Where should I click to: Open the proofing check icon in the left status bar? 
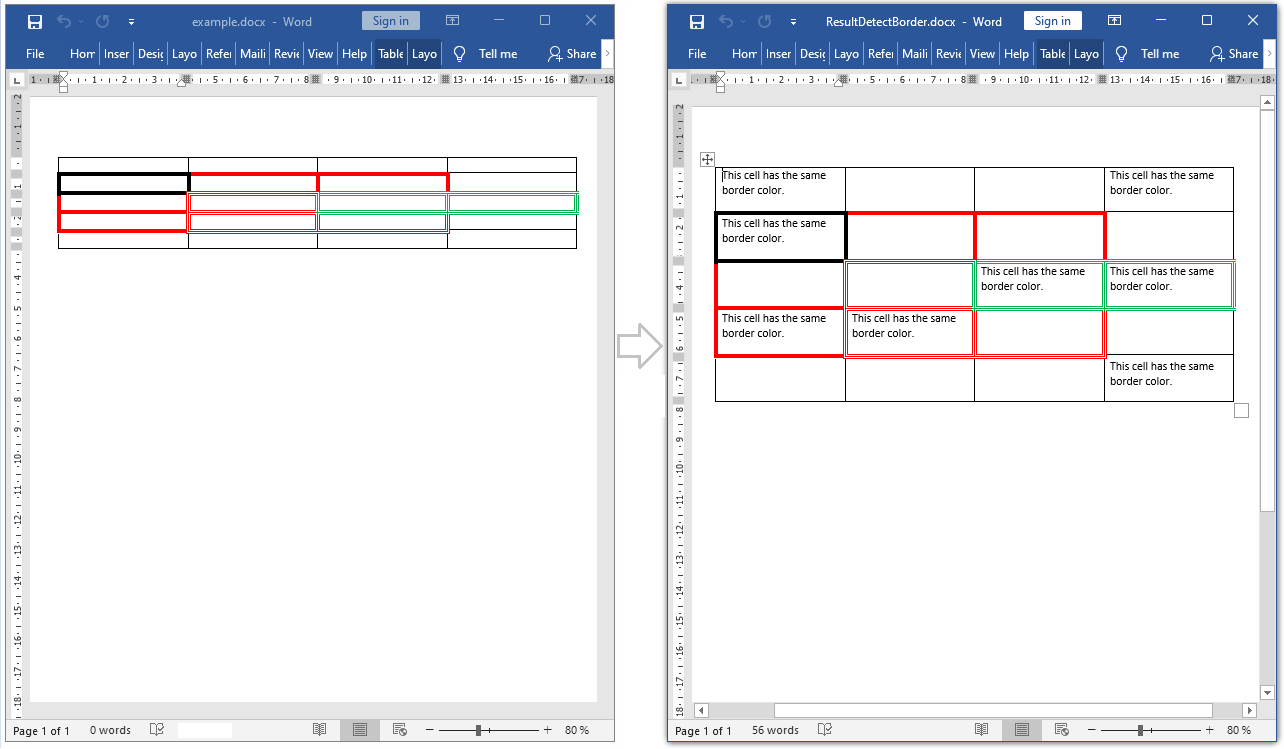[156, 731]
